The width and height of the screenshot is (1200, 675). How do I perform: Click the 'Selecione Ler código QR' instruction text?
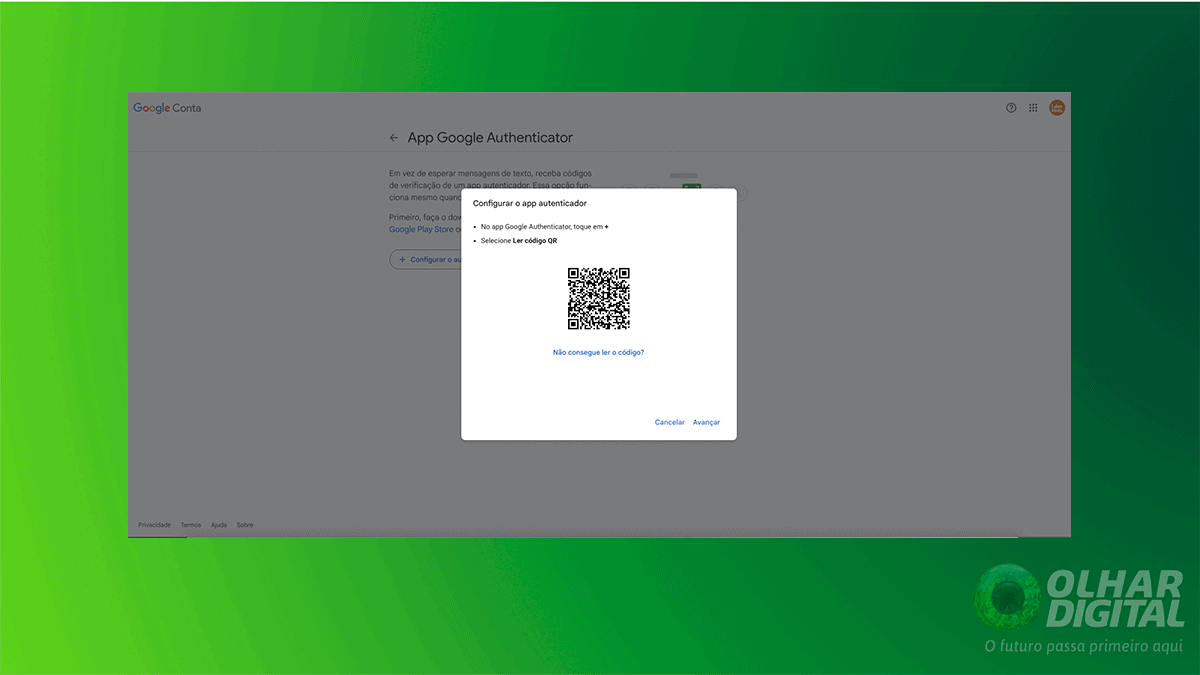pos(519,241)
